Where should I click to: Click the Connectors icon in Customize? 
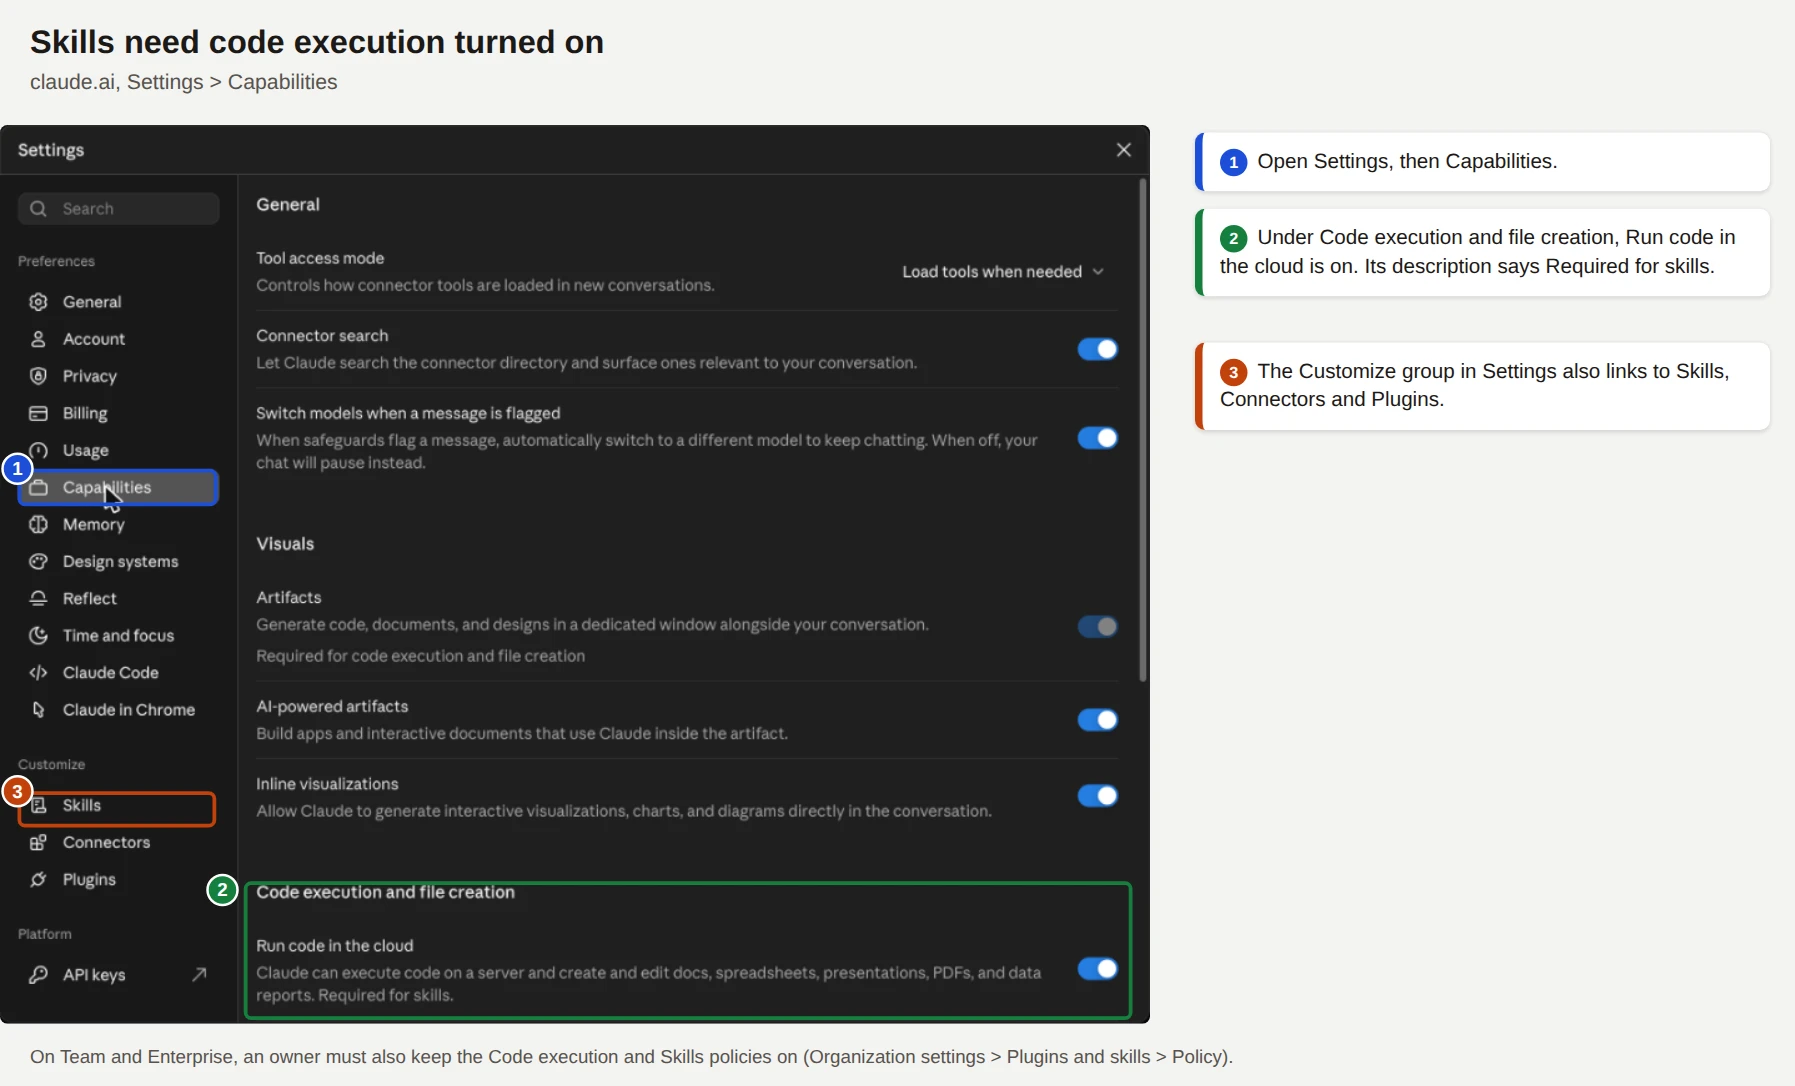39,842
